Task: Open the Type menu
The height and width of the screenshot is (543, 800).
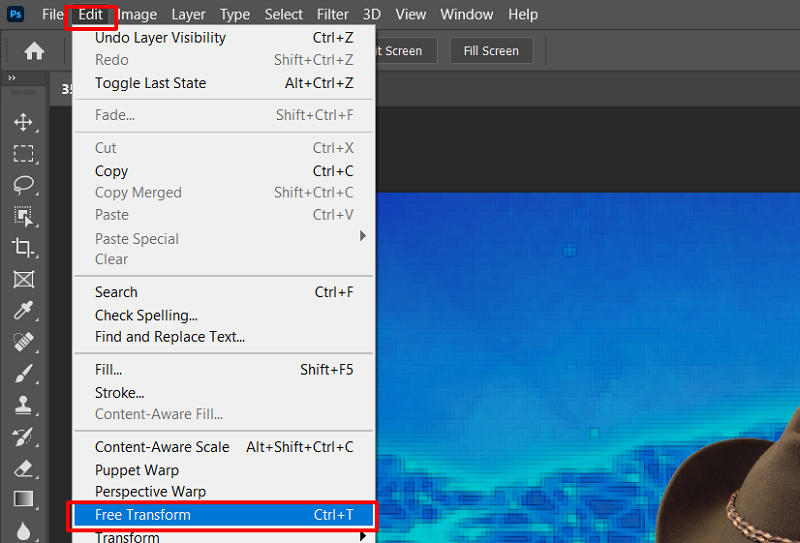Action: pos(235,14)
